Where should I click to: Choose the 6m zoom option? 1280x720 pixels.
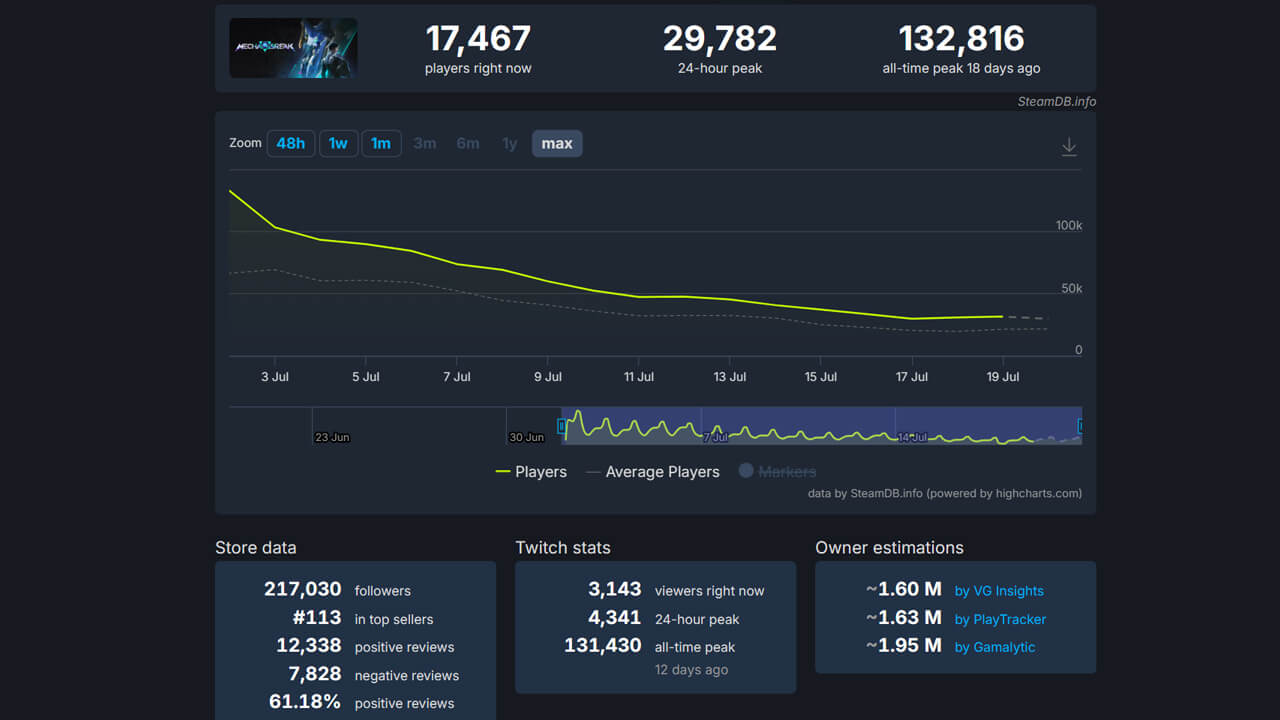click(468, 143)
